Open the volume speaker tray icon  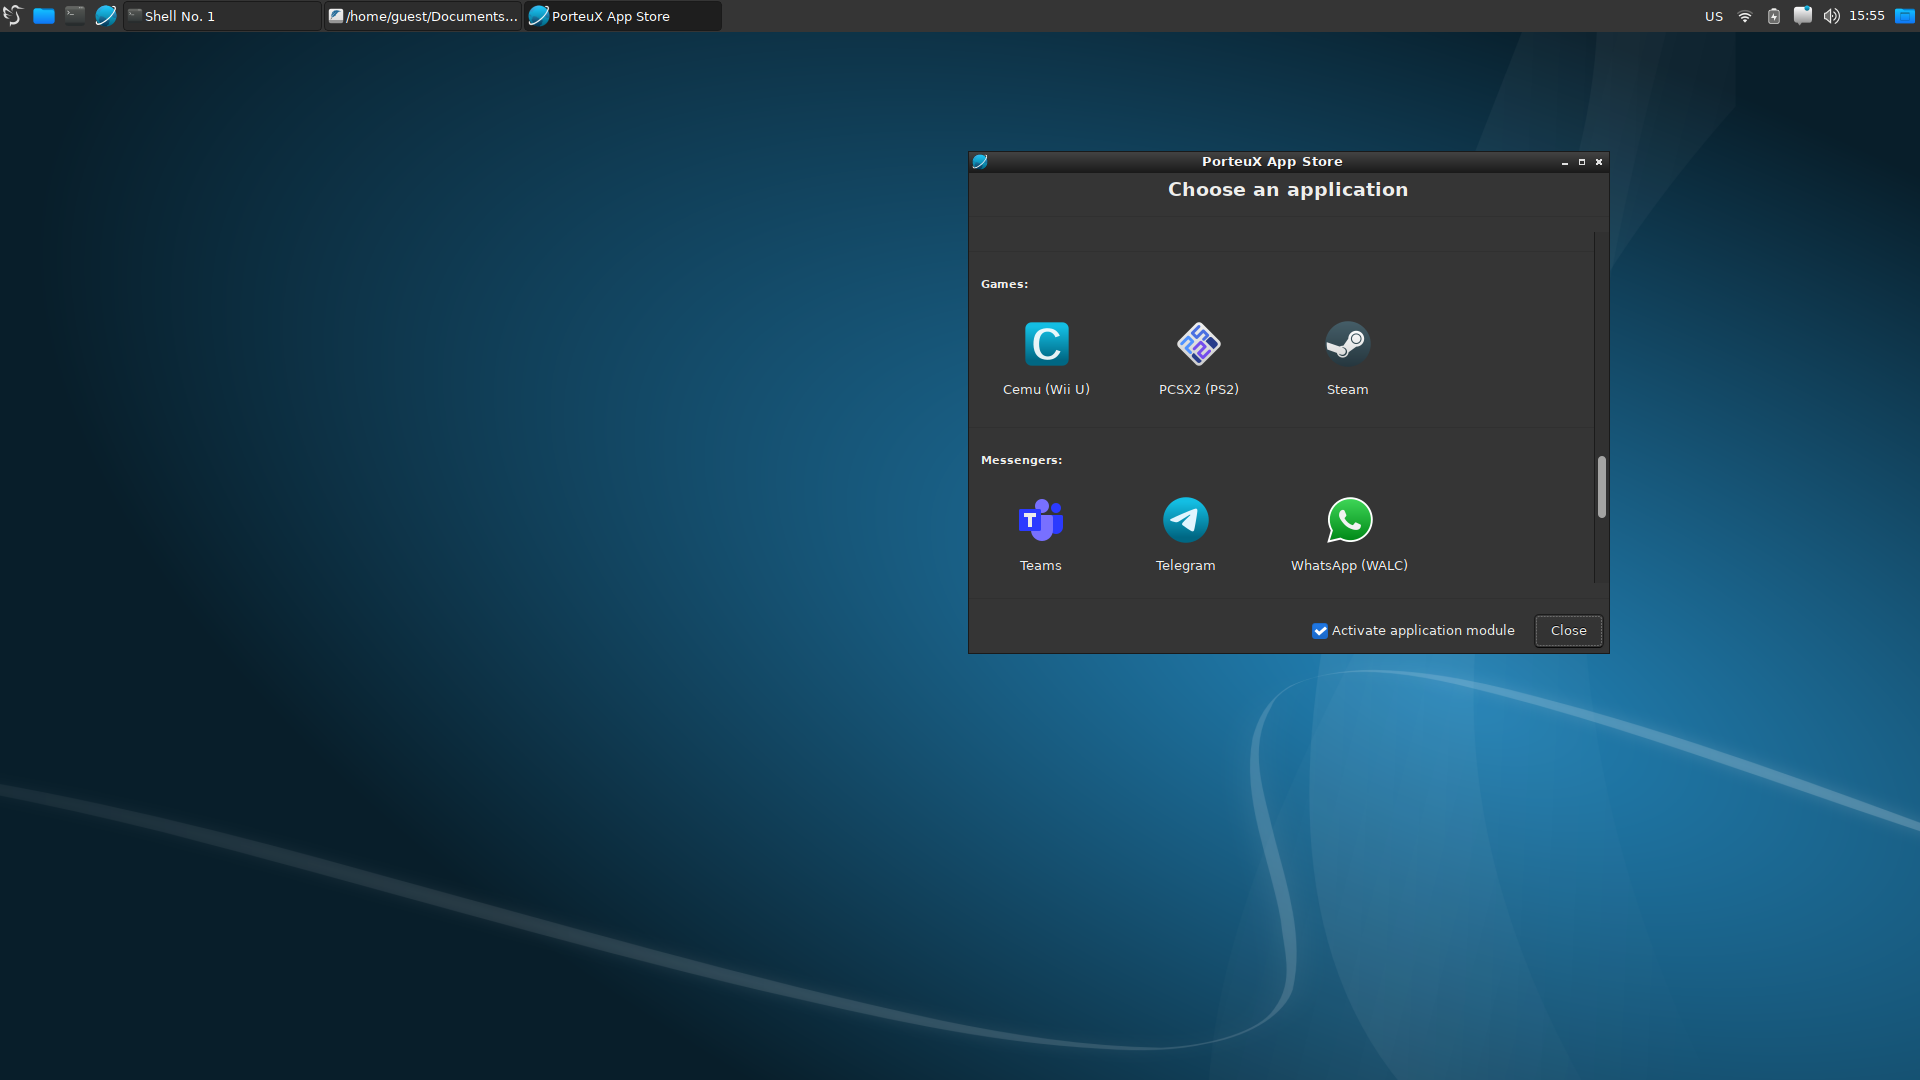tap(1831, 16)
